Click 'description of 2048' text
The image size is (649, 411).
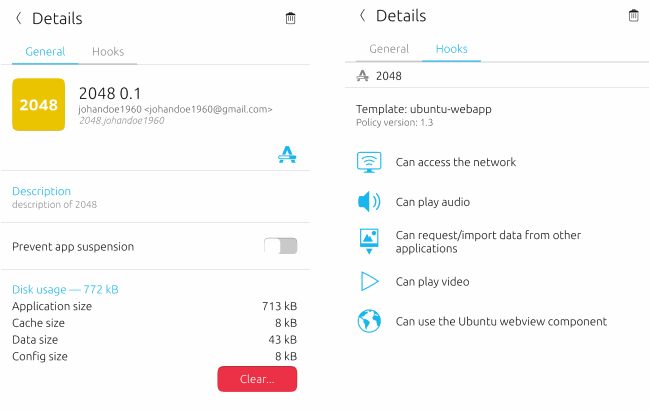point(54,204)
